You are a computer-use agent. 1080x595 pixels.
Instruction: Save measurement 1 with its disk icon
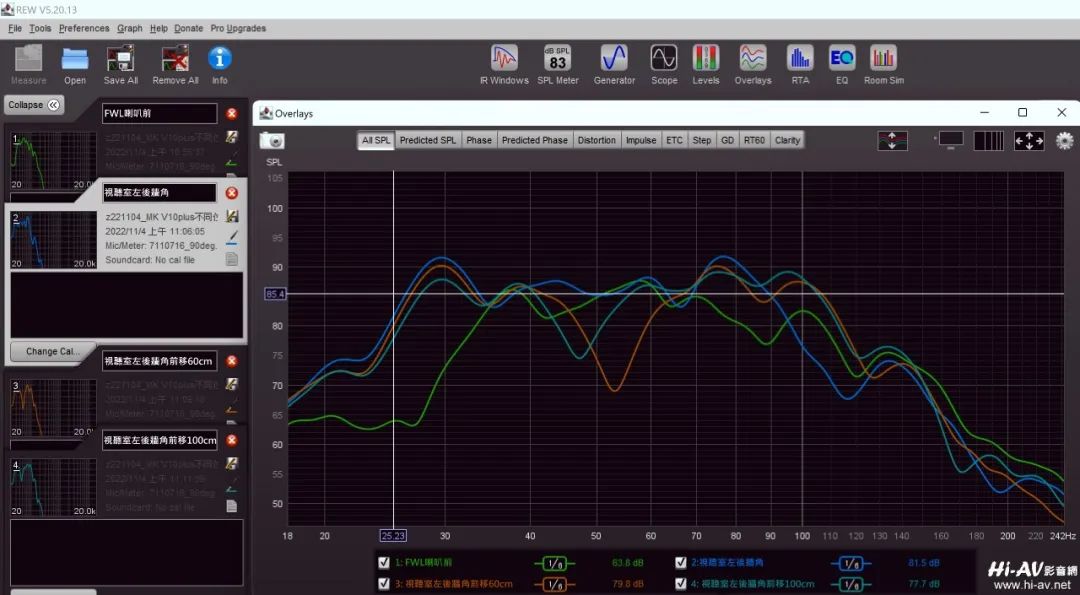coord(232,137)
